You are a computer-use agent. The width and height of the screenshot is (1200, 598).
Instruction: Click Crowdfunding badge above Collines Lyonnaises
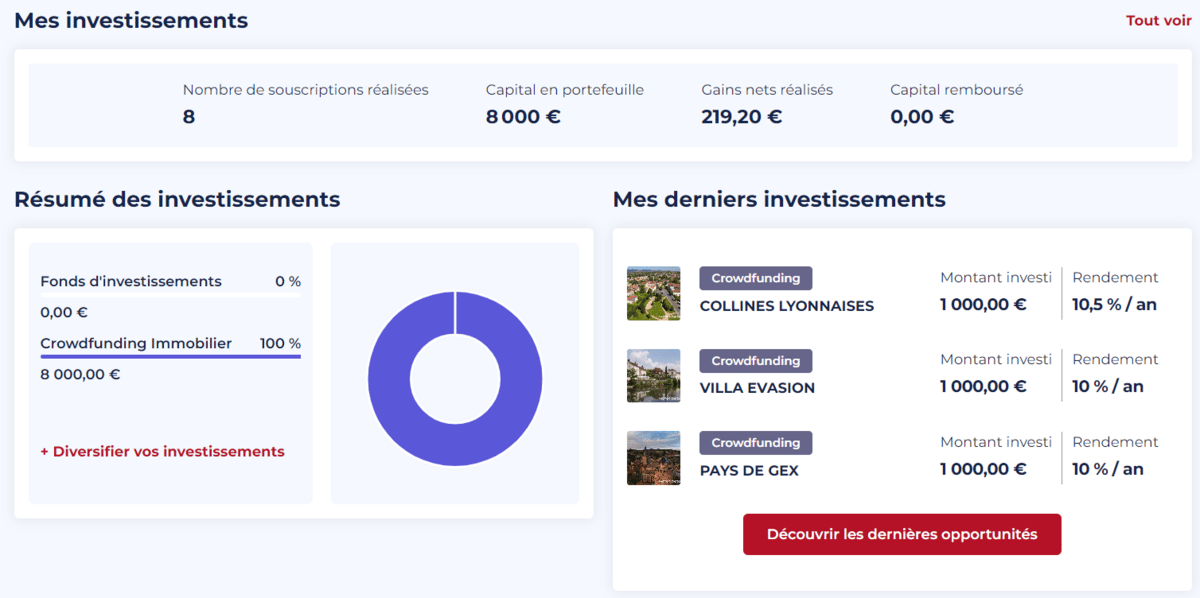(756, 278)
